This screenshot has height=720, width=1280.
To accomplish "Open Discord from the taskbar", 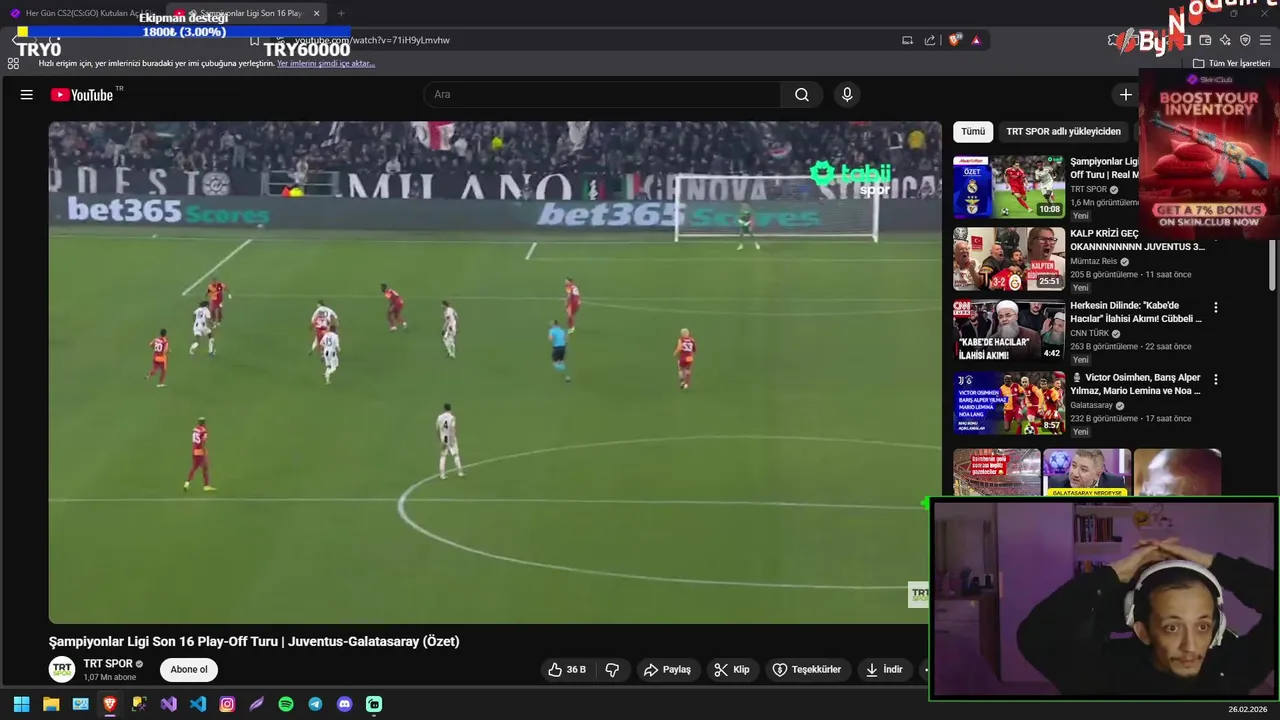I will (x=345, y=704).
